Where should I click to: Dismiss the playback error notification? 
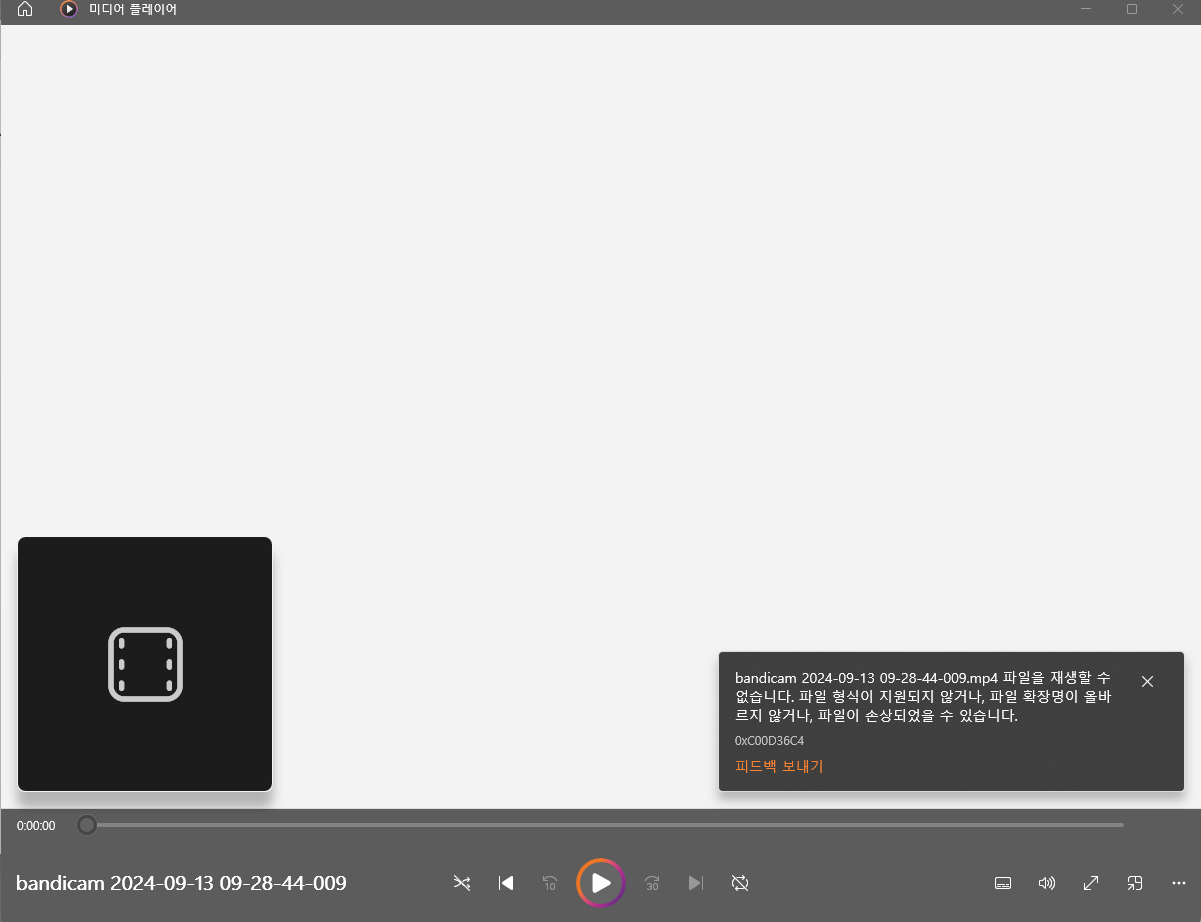(x=1147, y=681)
